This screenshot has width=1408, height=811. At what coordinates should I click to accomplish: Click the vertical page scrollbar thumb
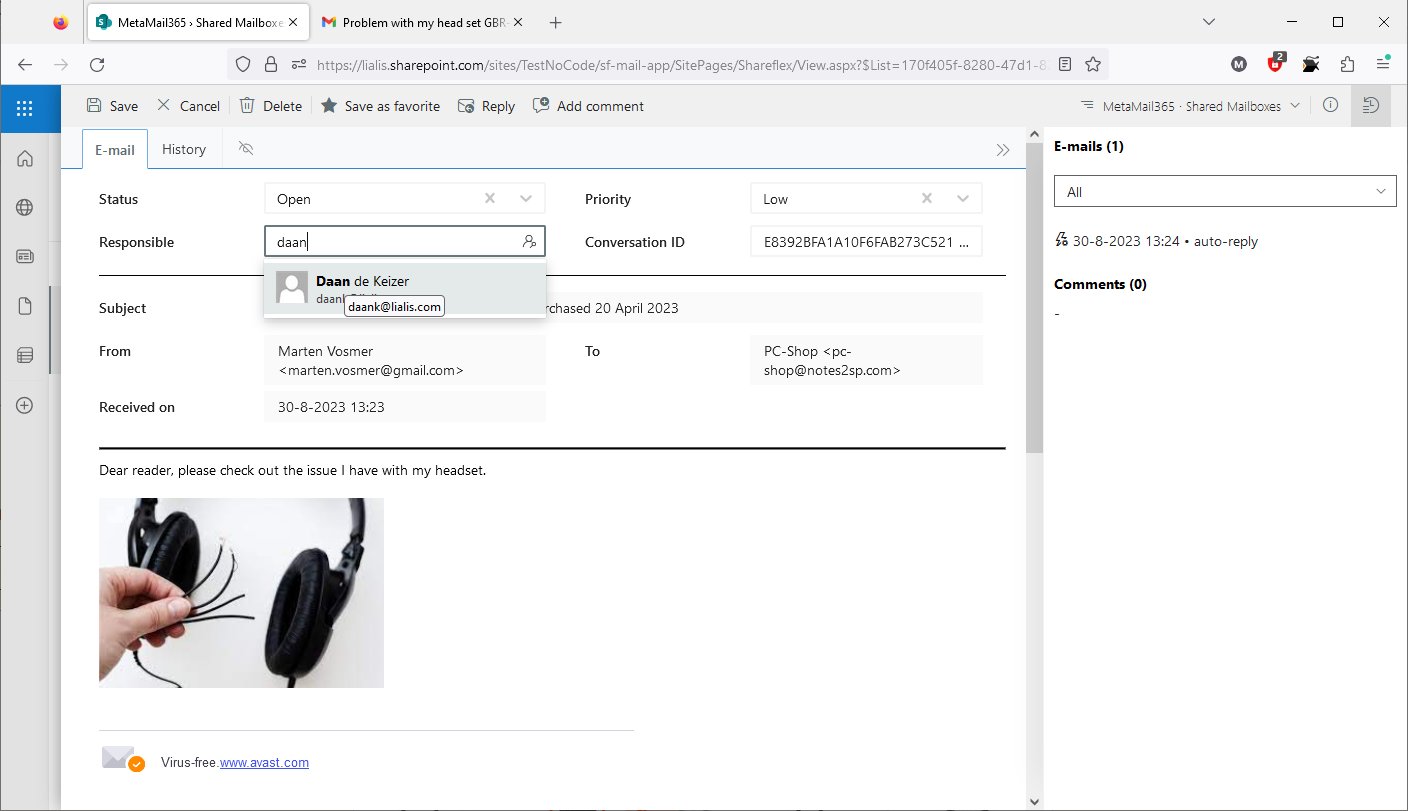(x=1034, y=296)
